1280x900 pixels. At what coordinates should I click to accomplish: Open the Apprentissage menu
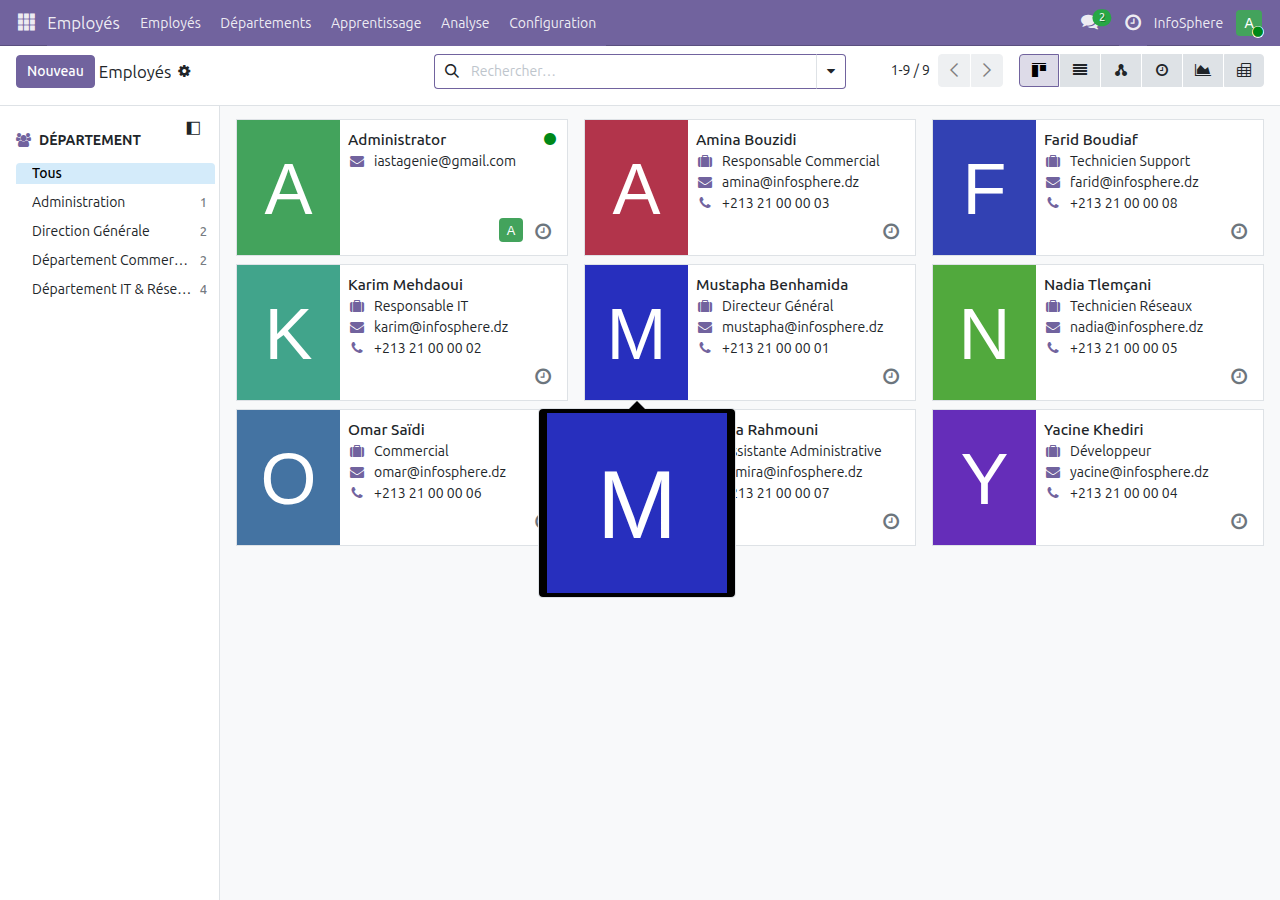click(376, 22)
